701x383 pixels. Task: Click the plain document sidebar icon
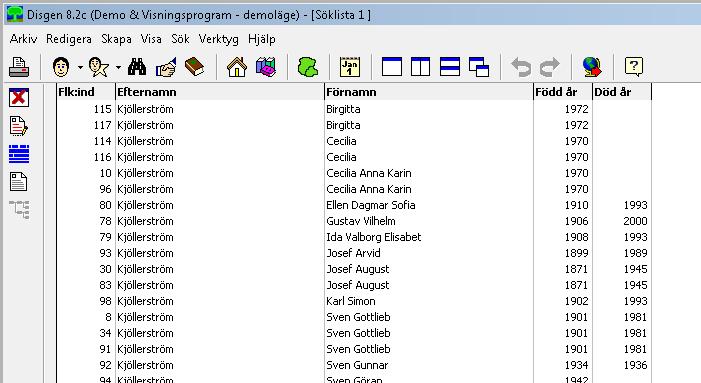click(x=19, y=182)
